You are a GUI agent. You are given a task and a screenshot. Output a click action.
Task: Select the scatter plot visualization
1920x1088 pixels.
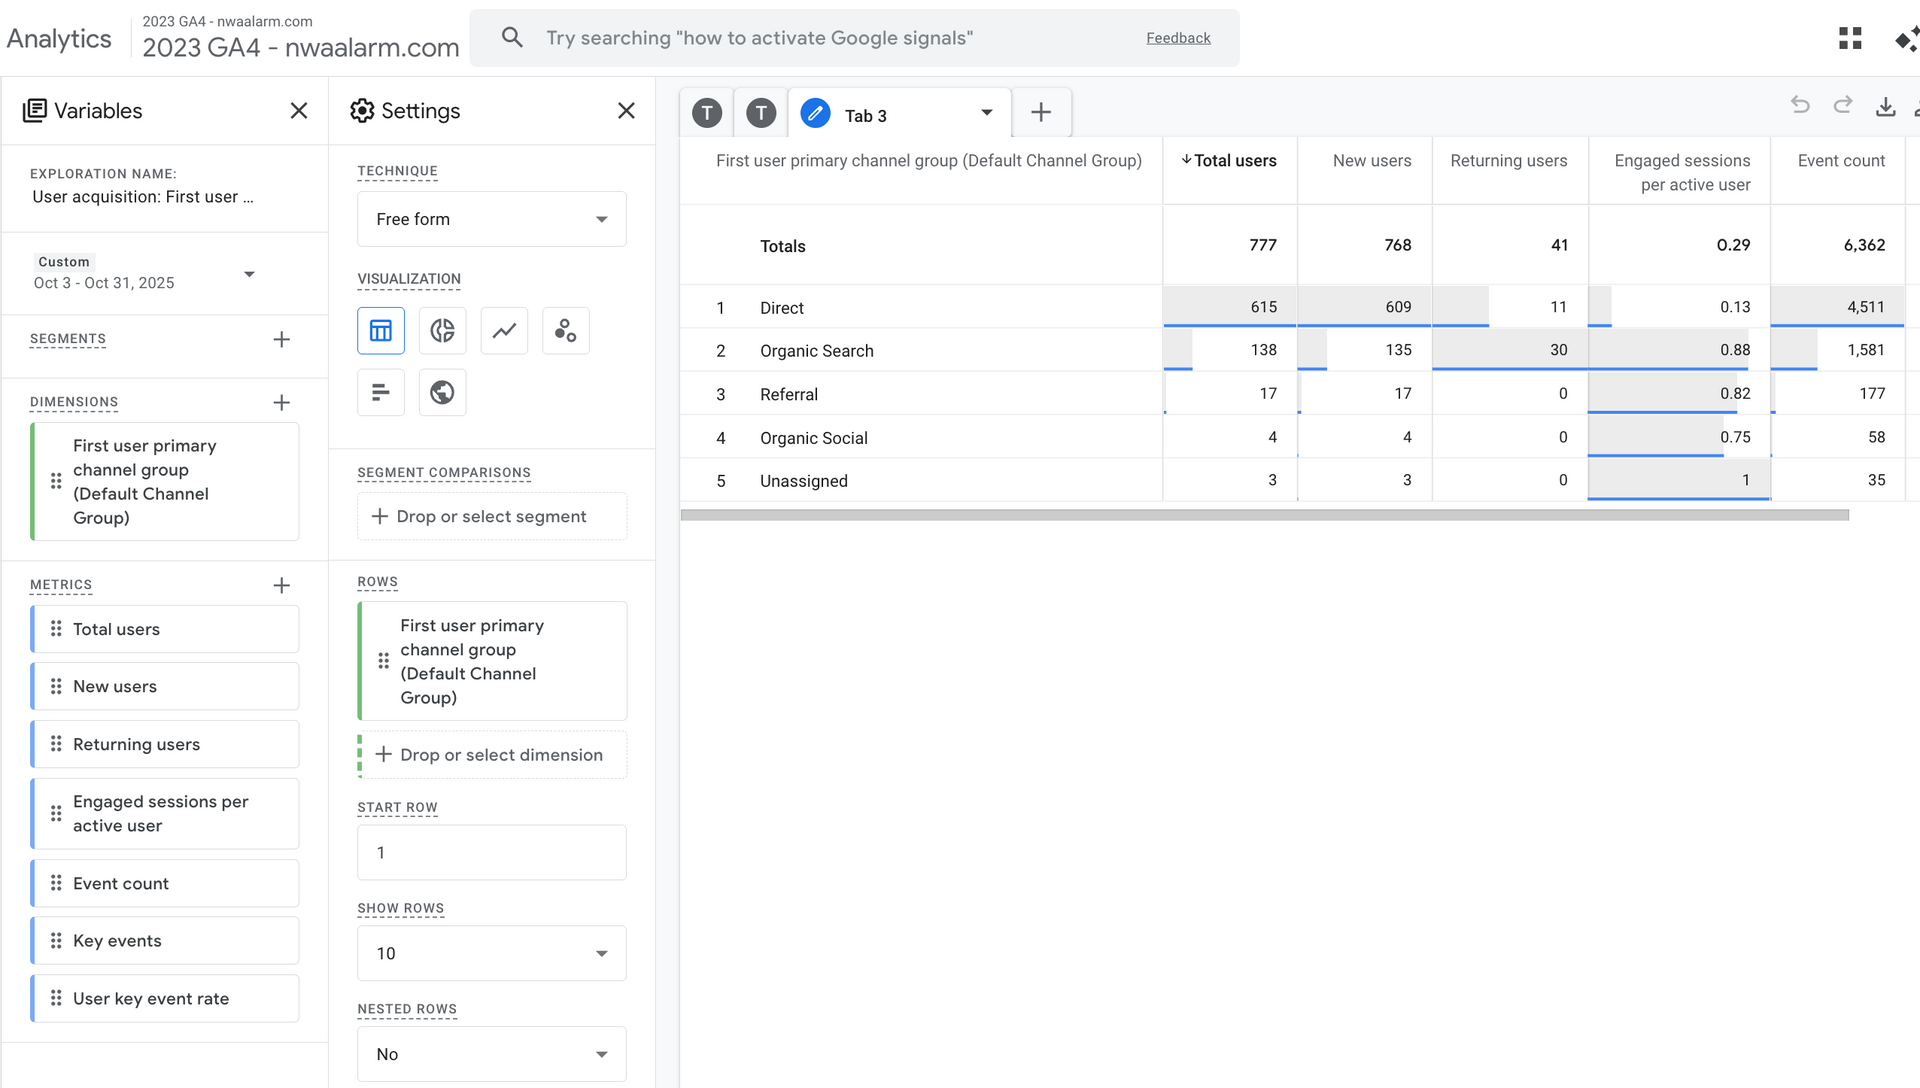point(566,331)
